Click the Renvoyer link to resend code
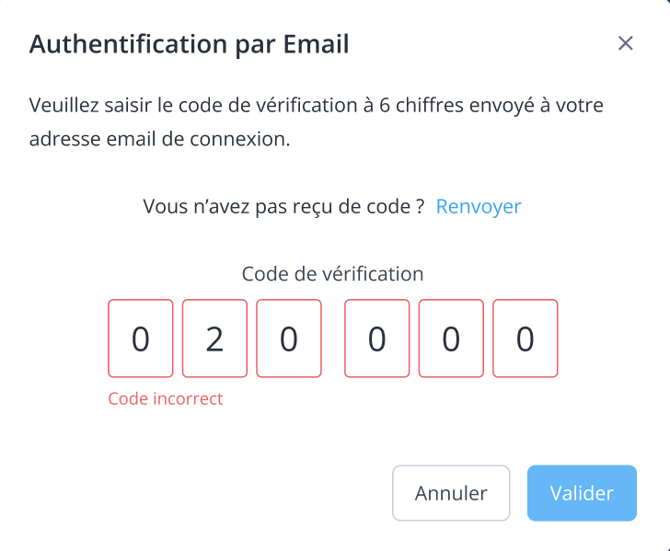This screenshot has height=551, width=670. (x=478, y=207)
